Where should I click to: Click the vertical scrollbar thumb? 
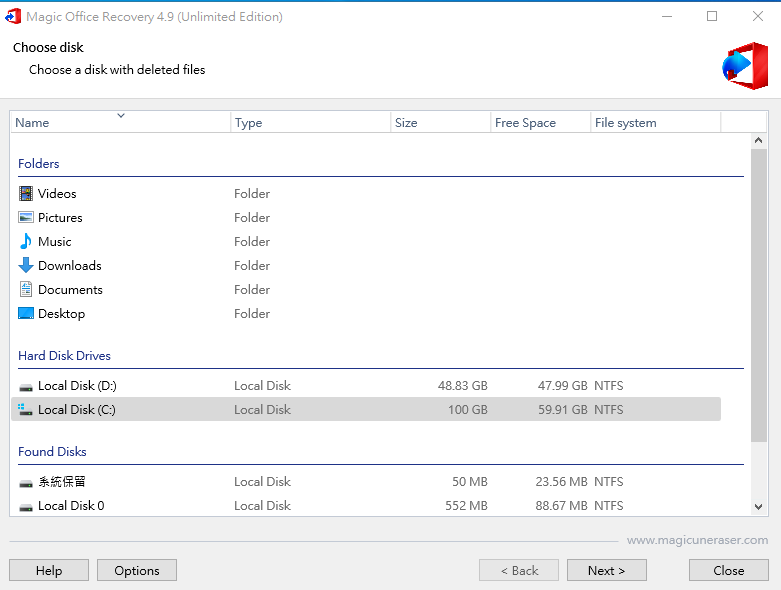click(x=759, y=295)
